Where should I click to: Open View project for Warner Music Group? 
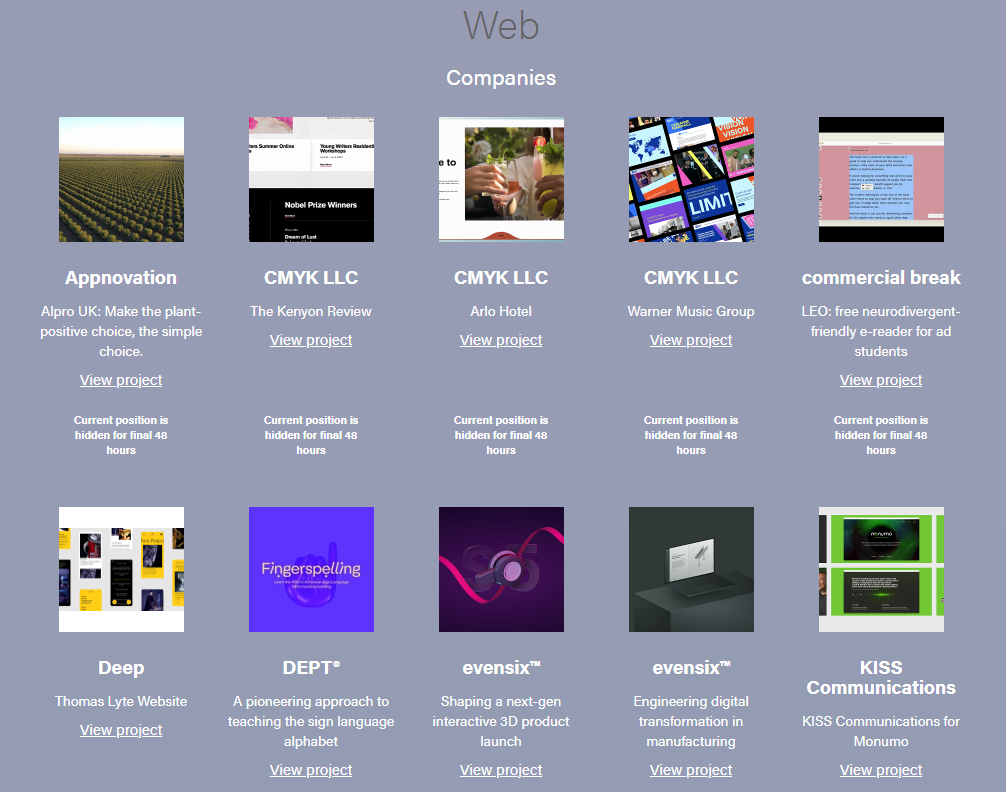691,340
